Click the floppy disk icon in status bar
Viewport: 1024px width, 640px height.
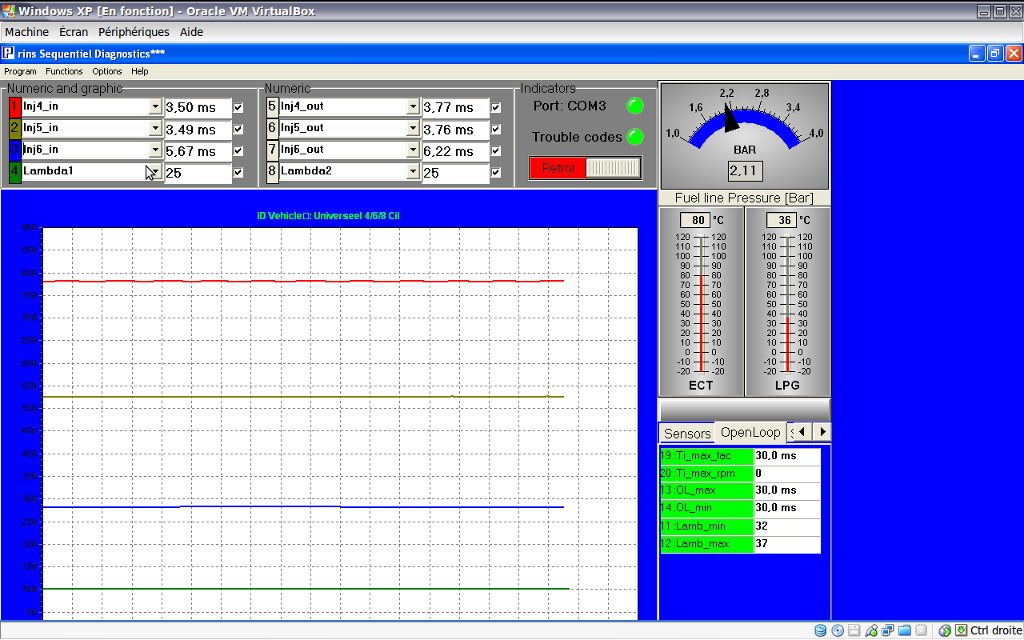[x=854, y=630]
